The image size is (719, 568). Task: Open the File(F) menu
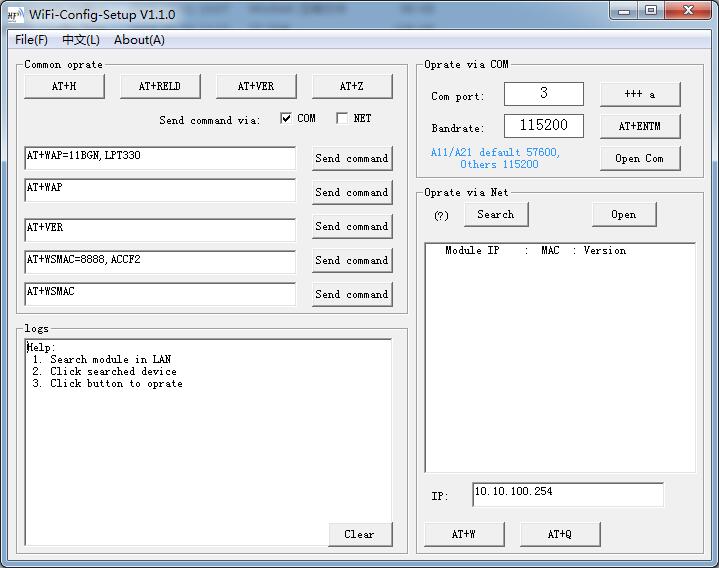pyautogui.click(x=31, y=40)
